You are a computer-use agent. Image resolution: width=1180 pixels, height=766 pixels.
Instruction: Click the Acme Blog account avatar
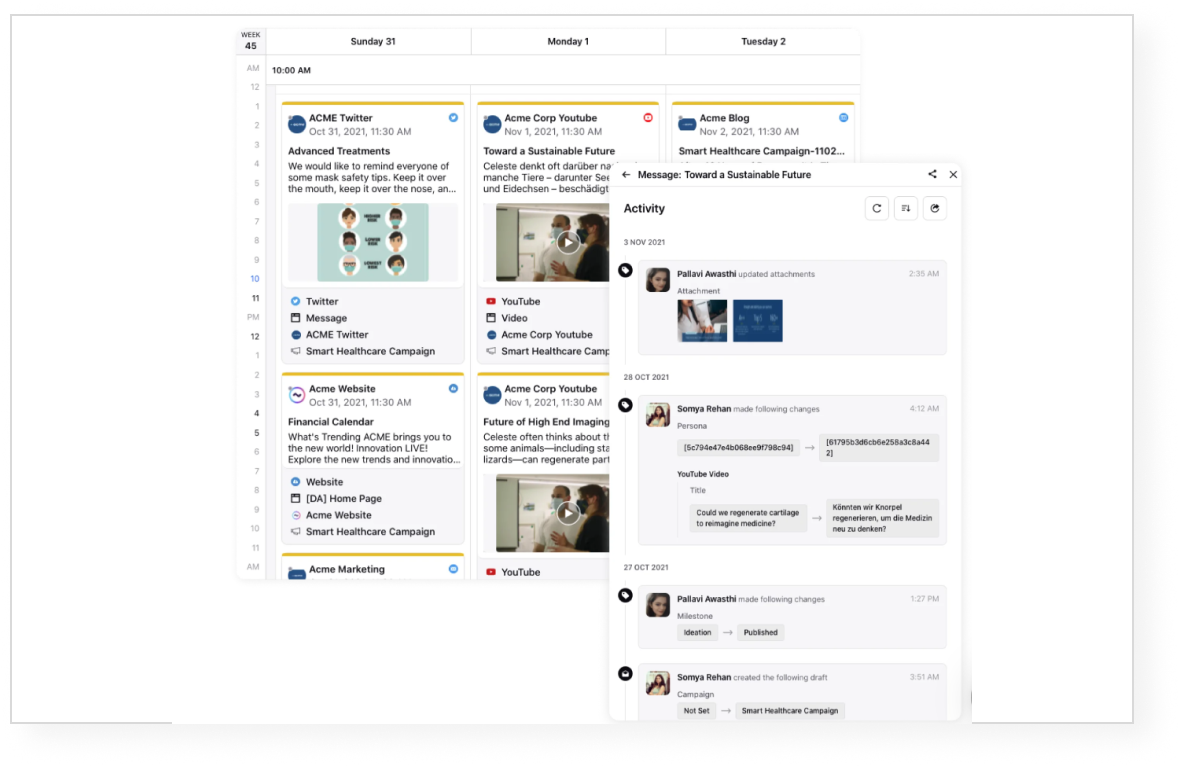pyautogui.click(x=687, y=124)
